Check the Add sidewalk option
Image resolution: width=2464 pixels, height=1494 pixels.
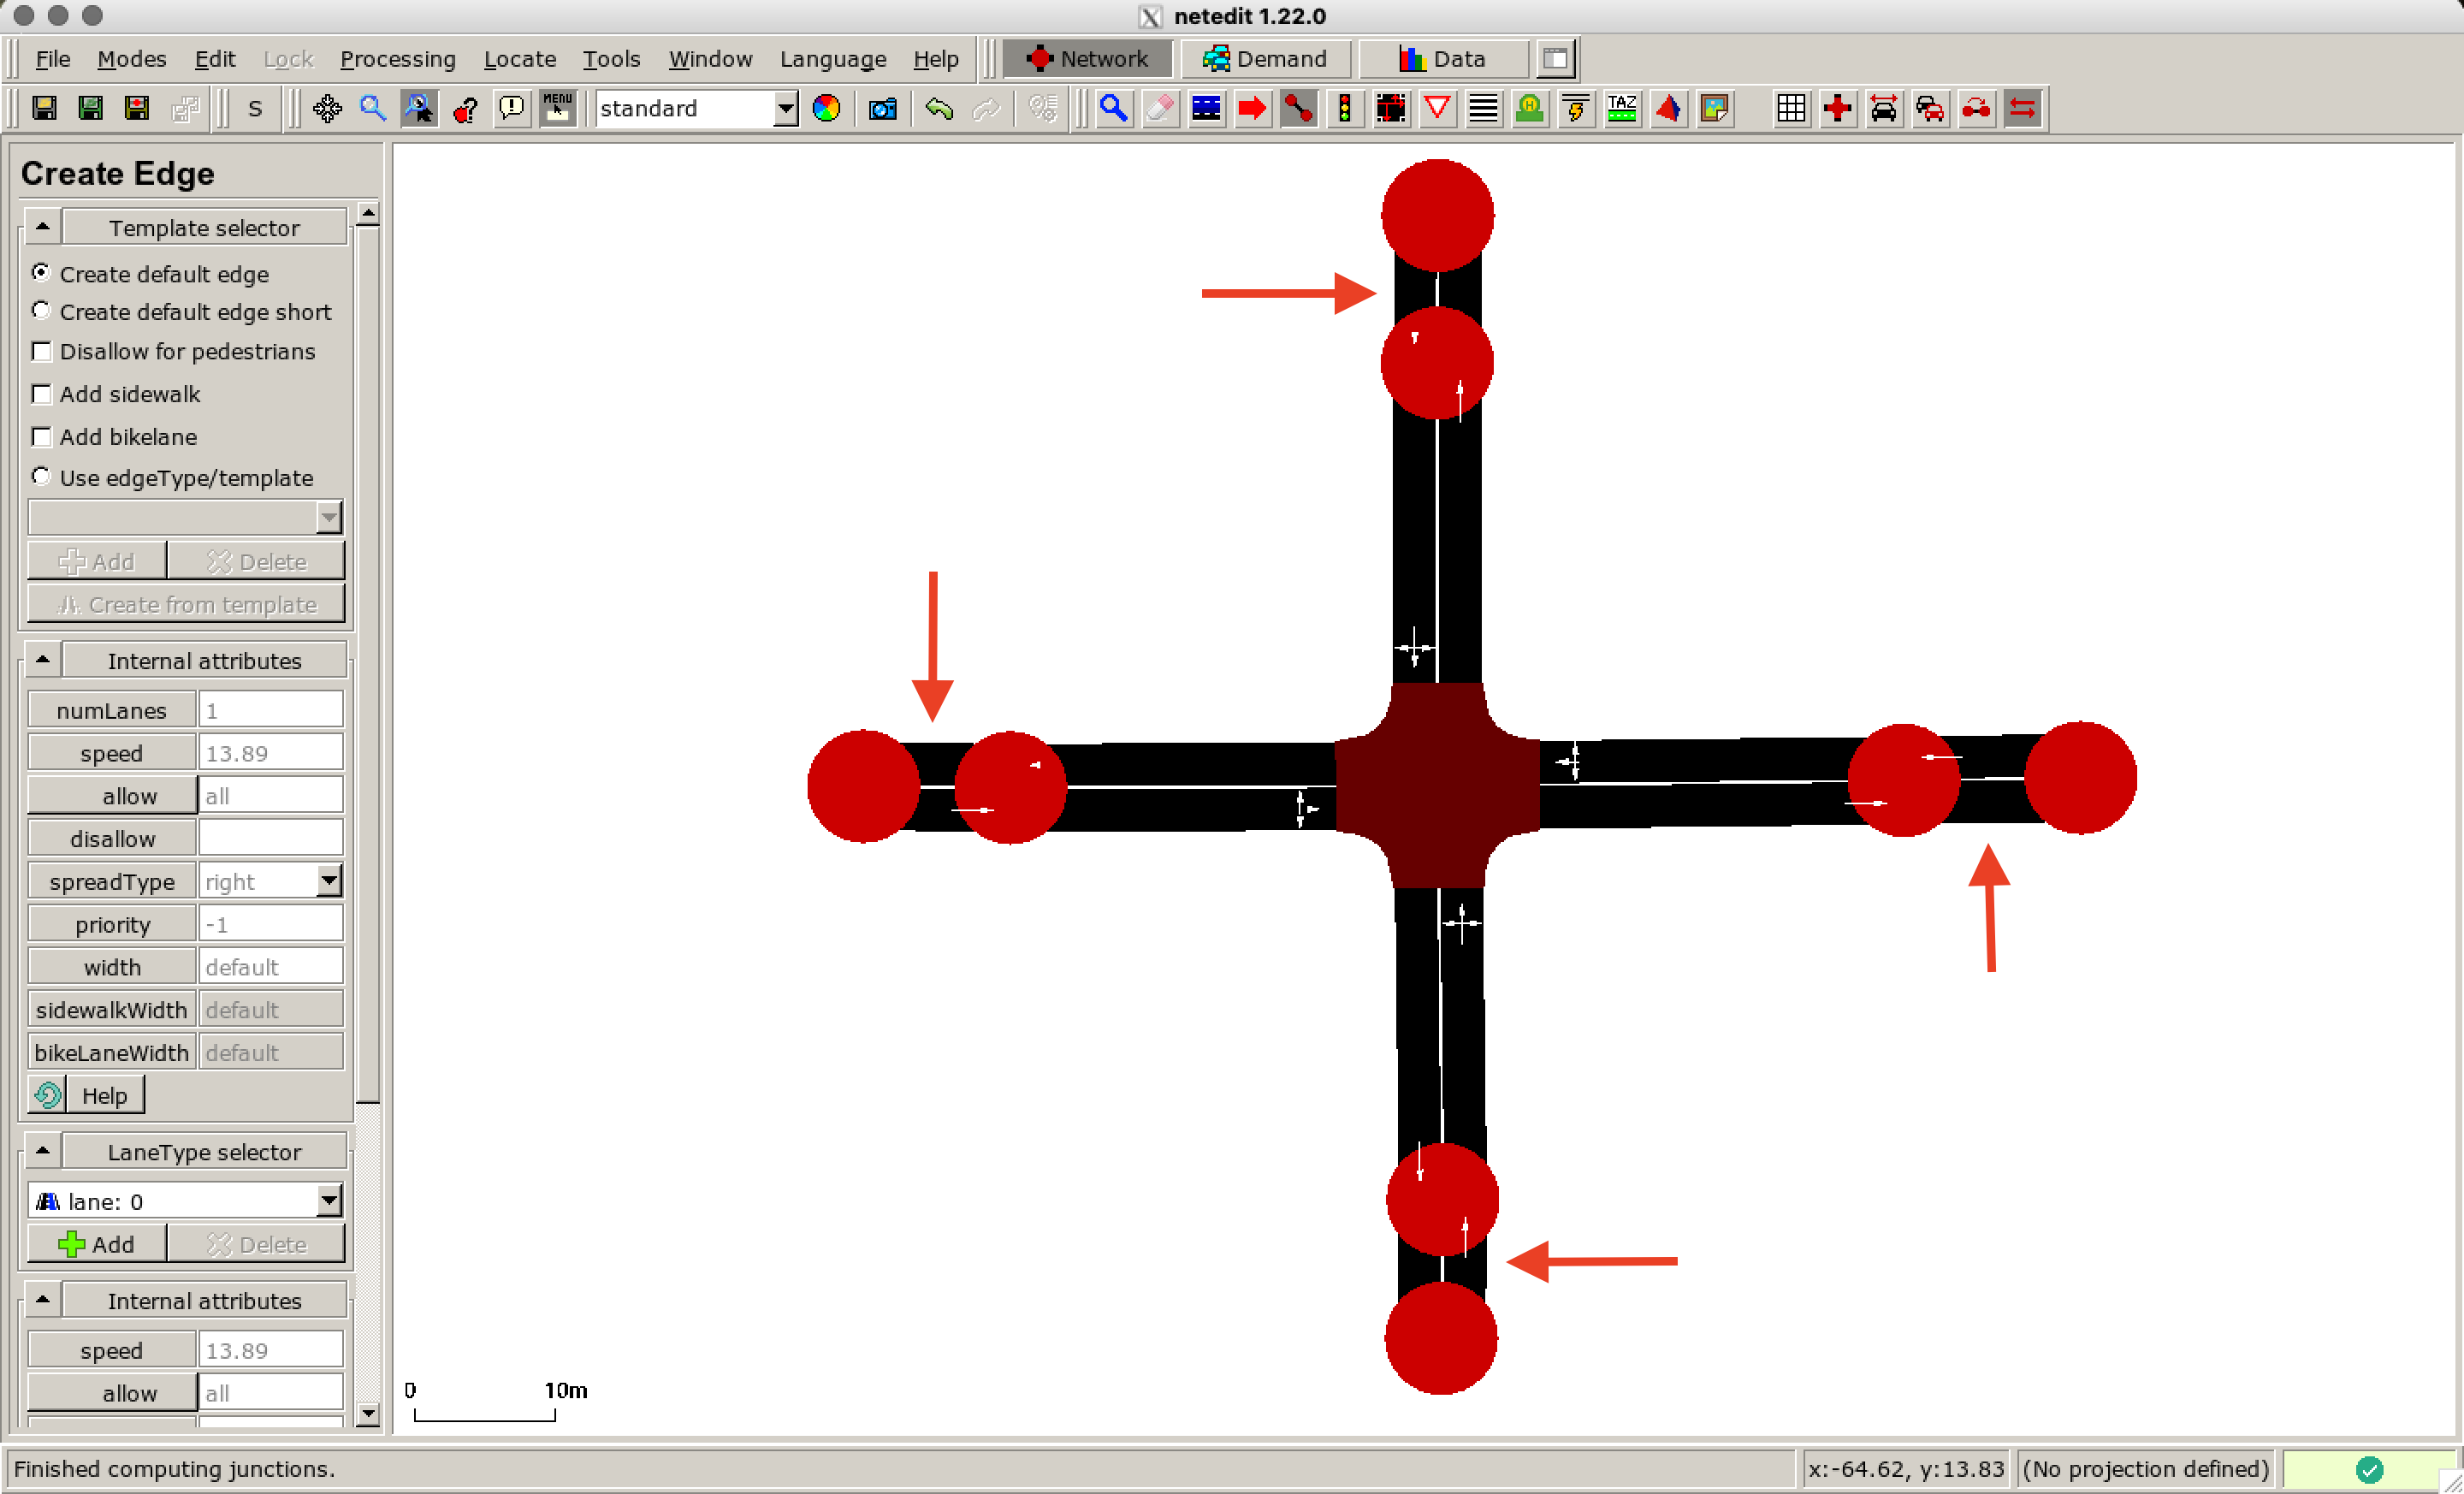tap(42, 394)
